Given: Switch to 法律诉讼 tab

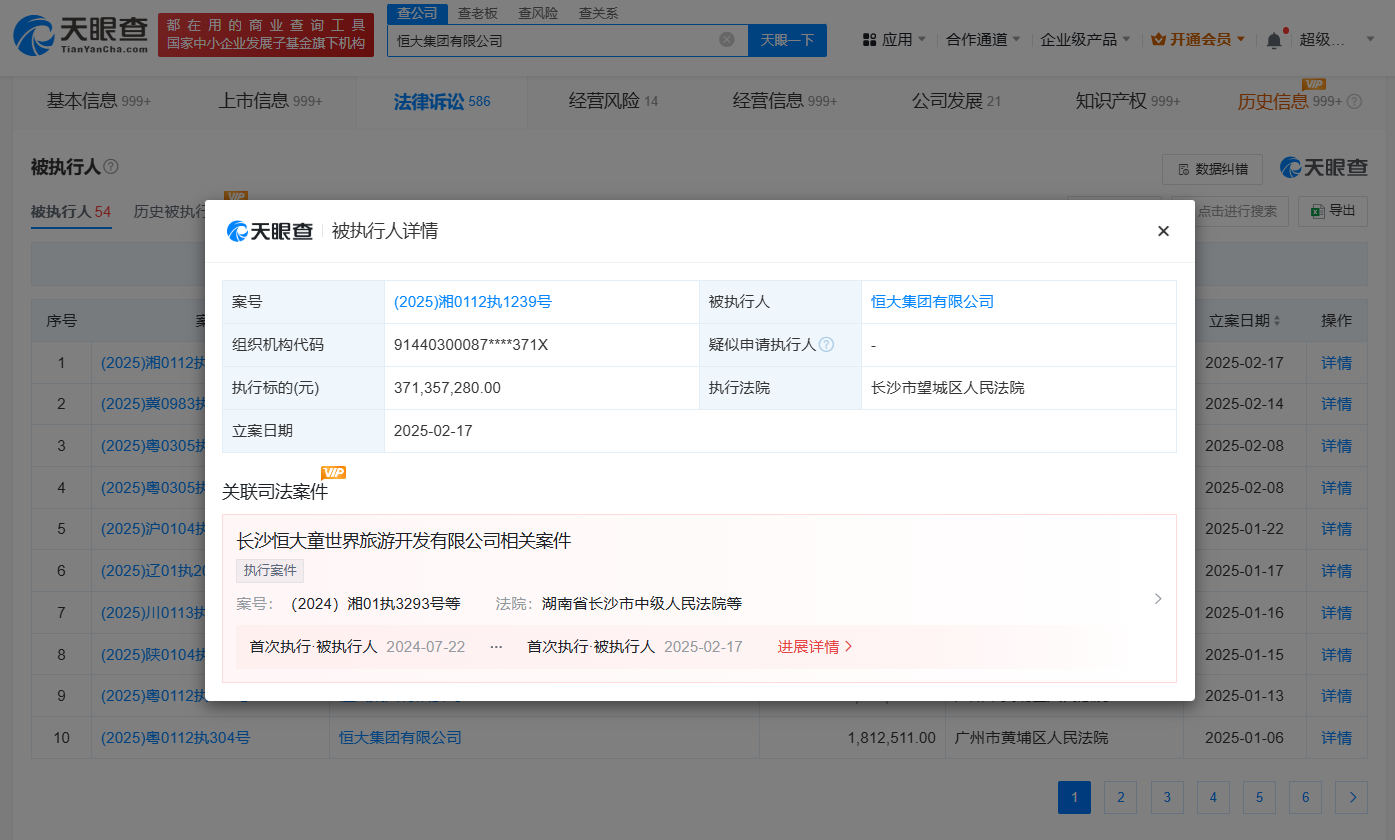Looking at the screenshot, I should coord(441,101).
